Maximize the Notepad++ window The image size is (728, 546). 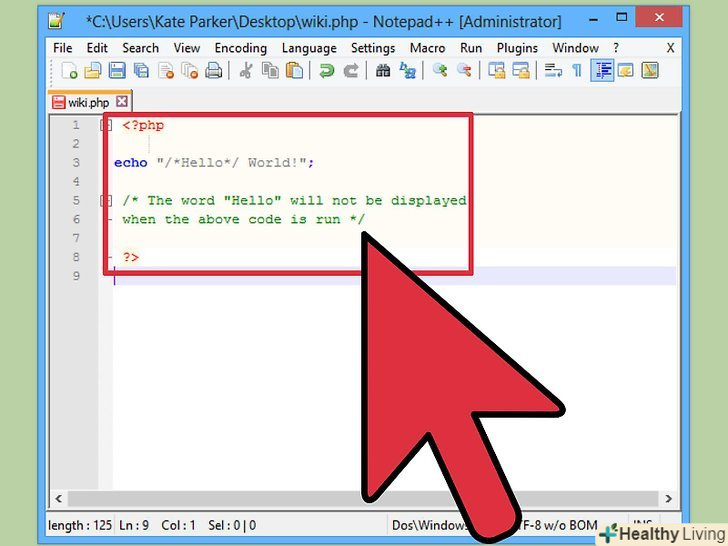pyautogui.click(x=622, y=18)
